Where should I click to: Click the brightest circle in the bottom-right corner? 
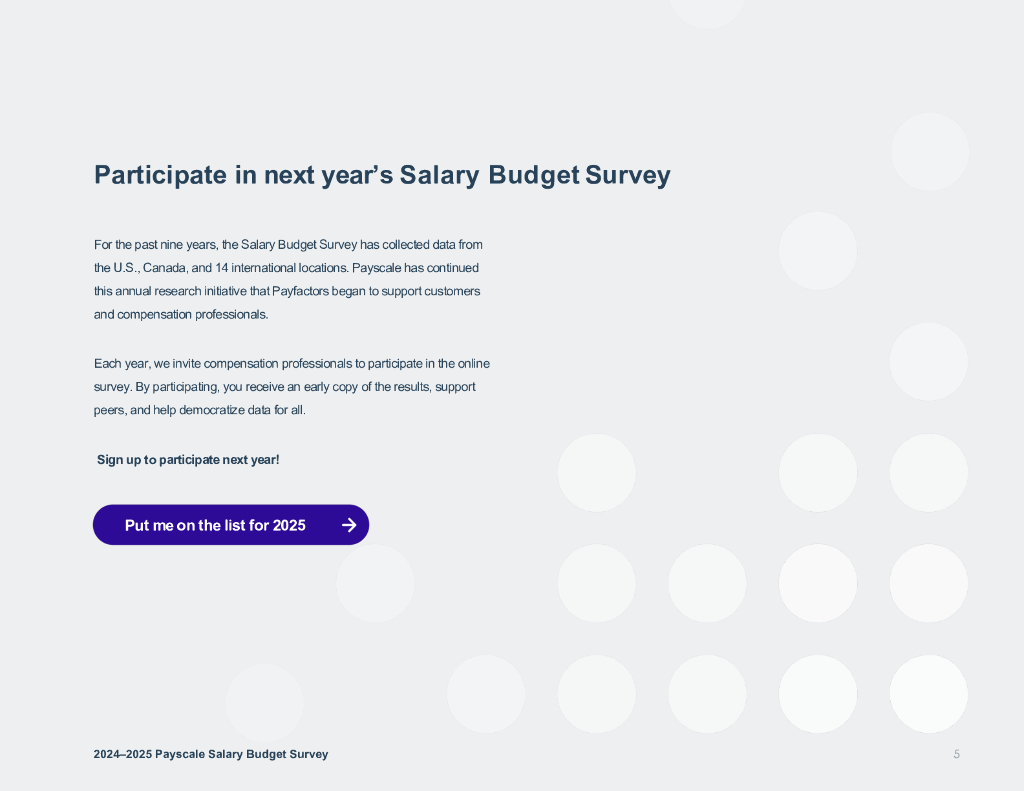coord(928,694)
